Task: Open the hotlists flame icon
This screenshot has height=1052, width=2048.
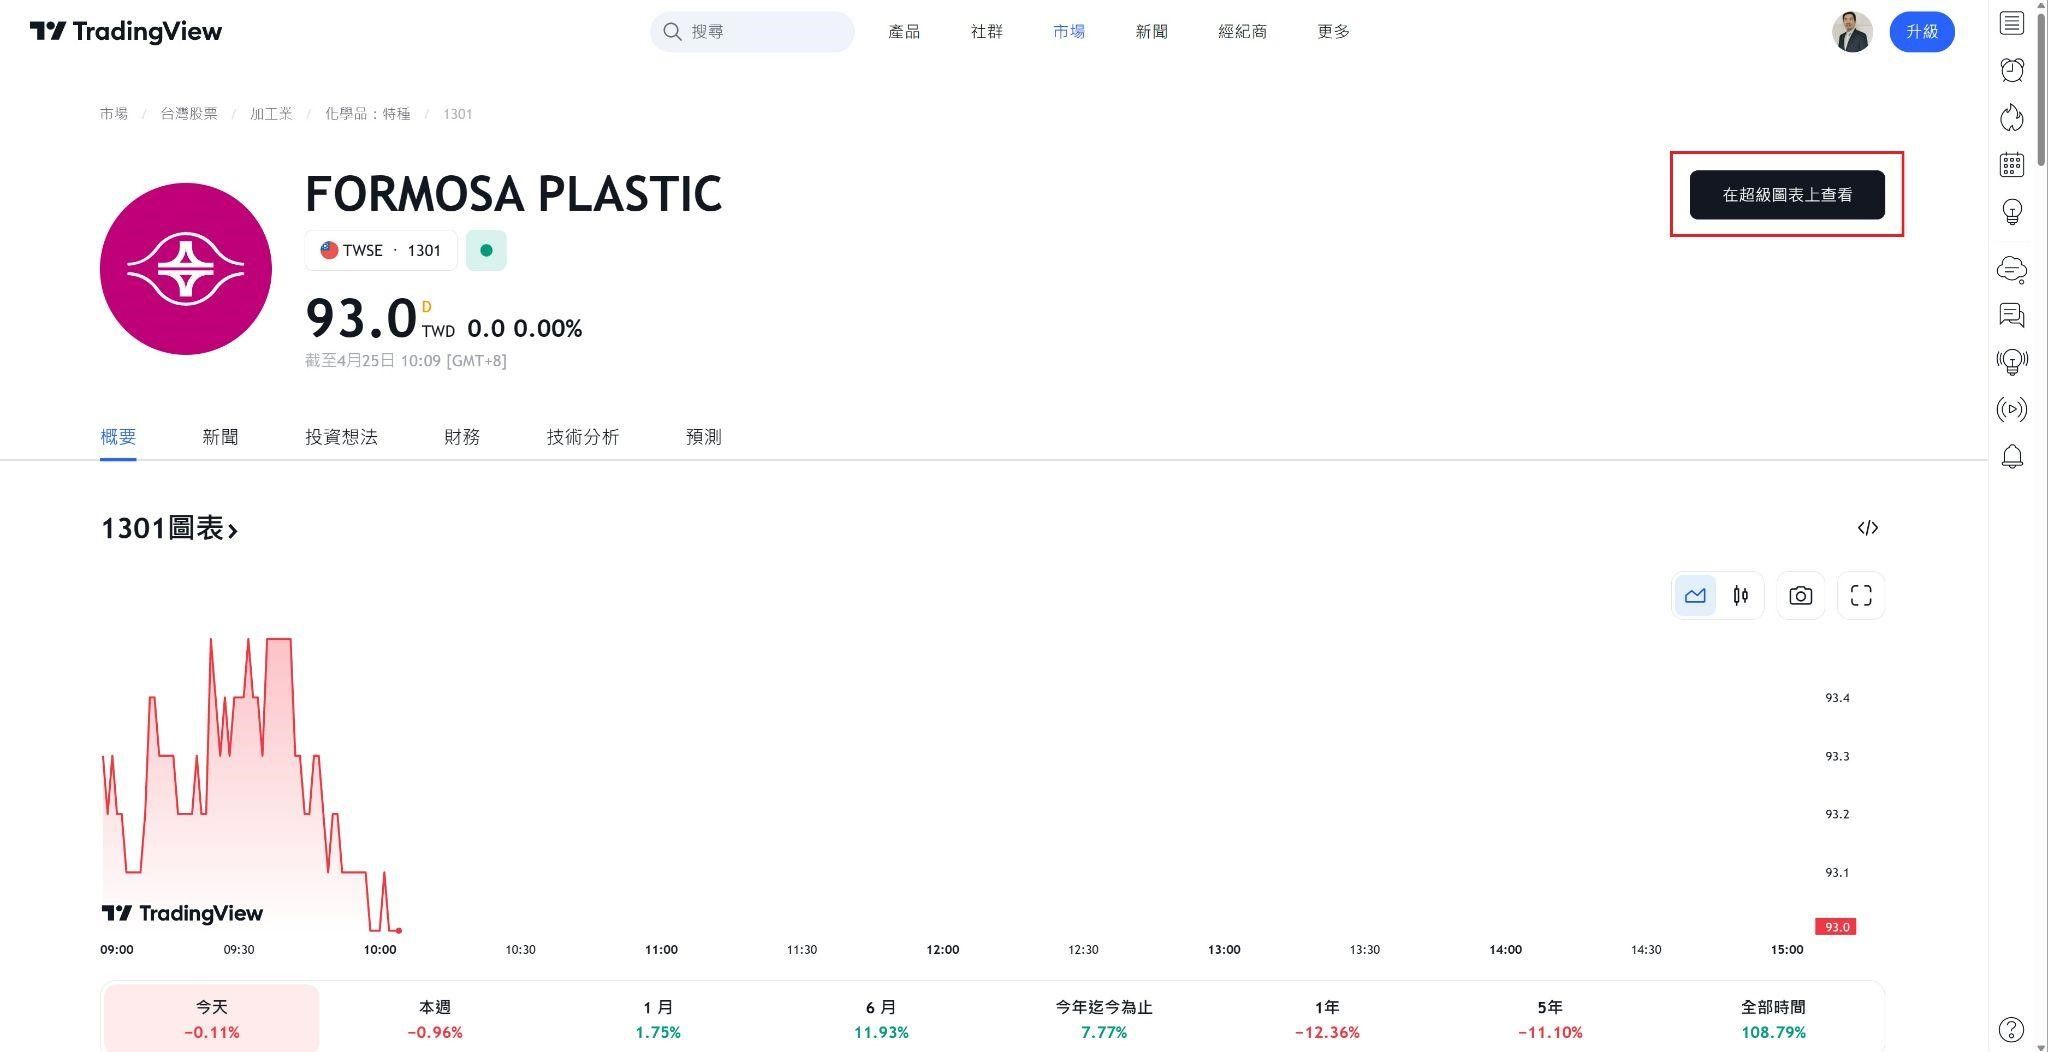Action: click(2012, 117)
